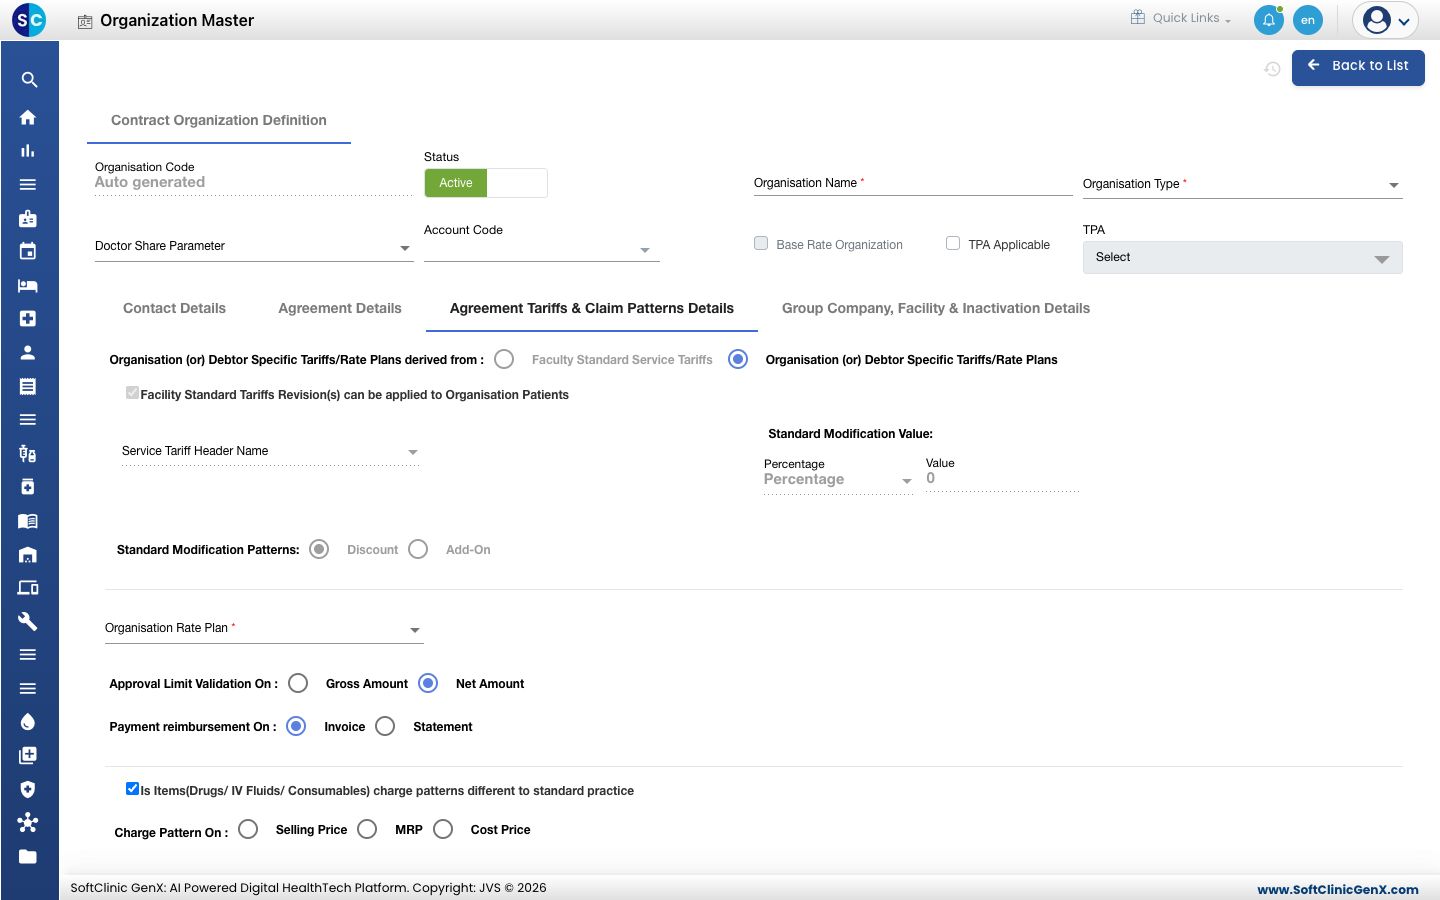The width and height of the screenshot is (1440, 900).
Task: Open the Group Company, Facility & Inactivation Details tab
Action: point(936,308)
